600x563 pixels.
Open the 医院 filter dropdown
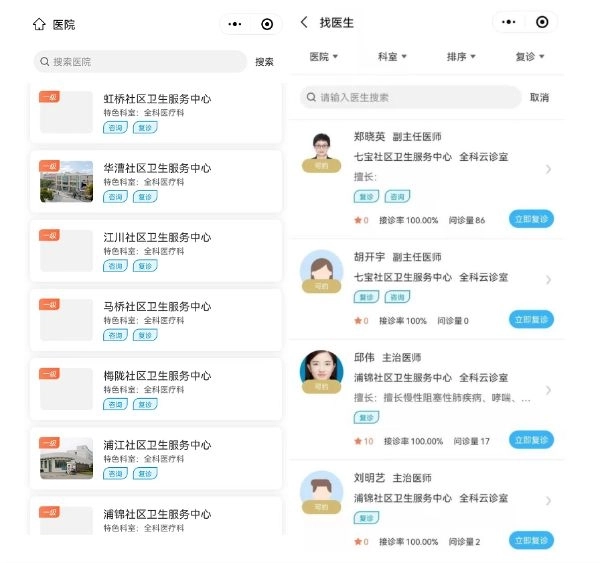[x=324, y=57]
